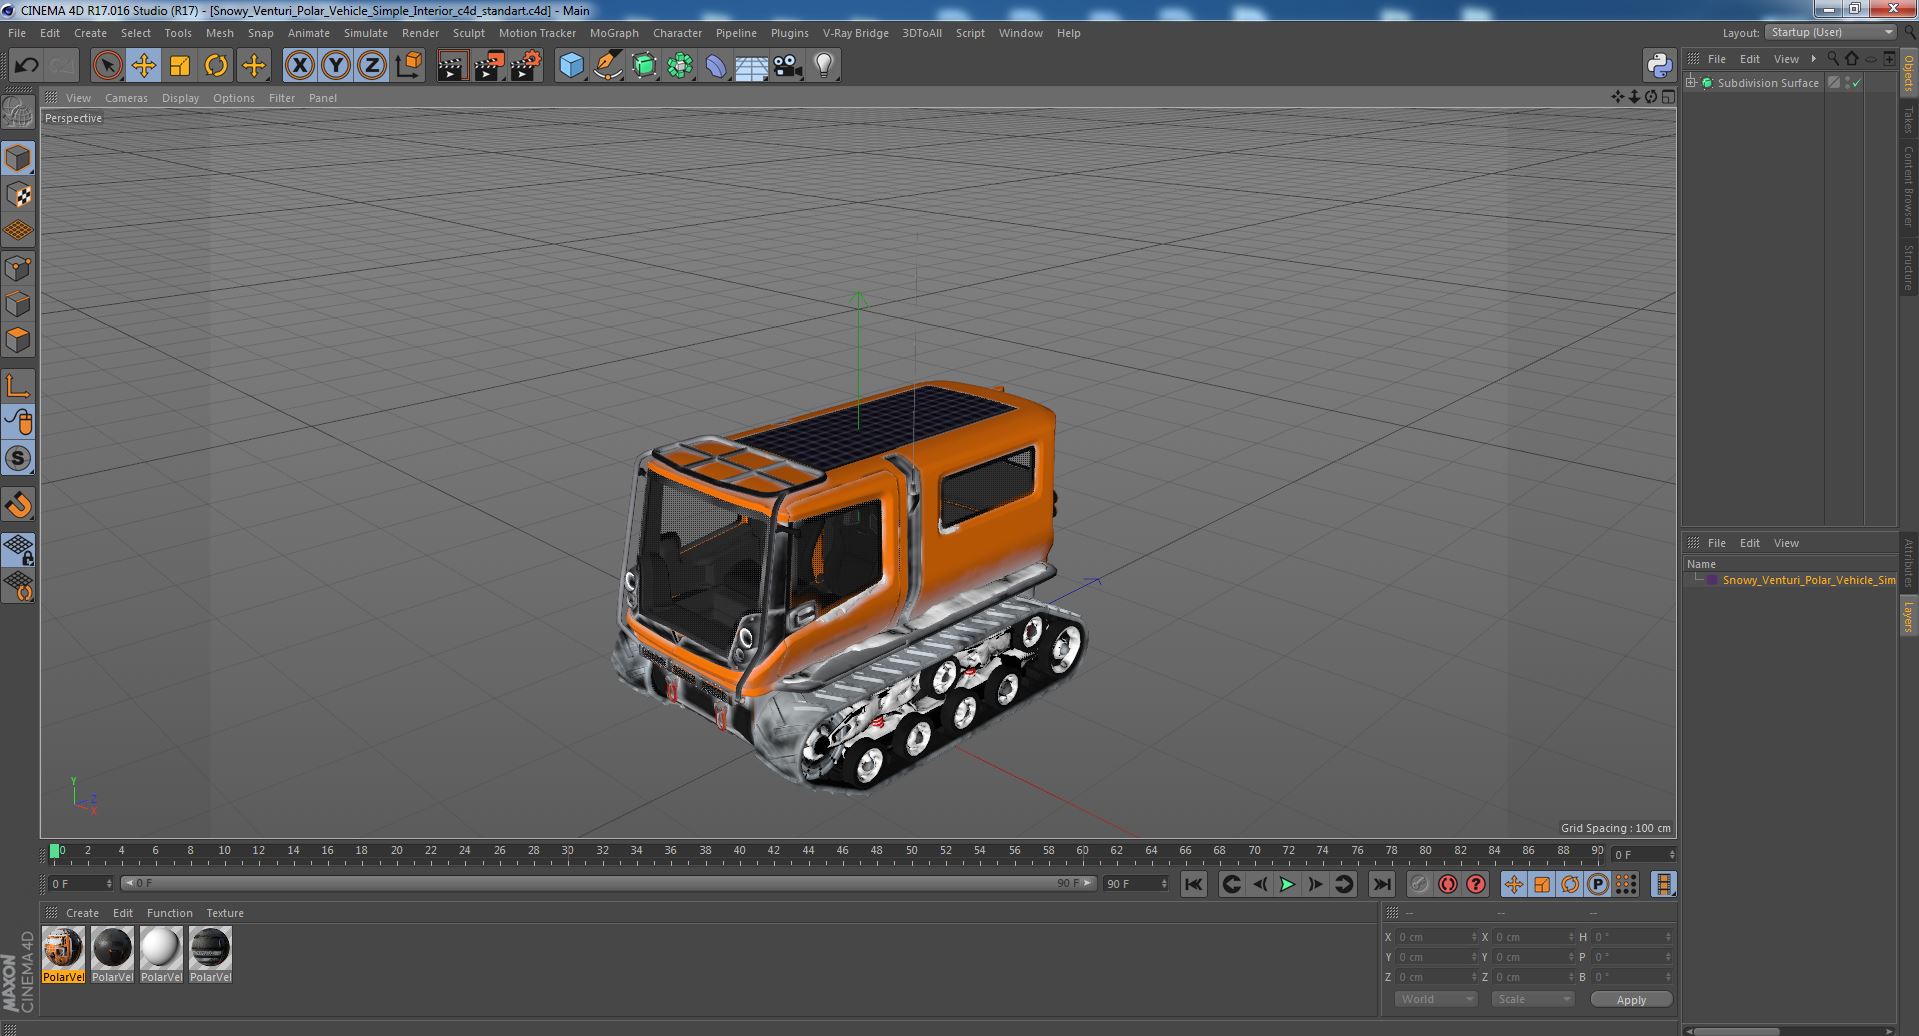Open viewport Cameras menu
Viewport: 1919px width, 1036px height.
pos(126,98)
